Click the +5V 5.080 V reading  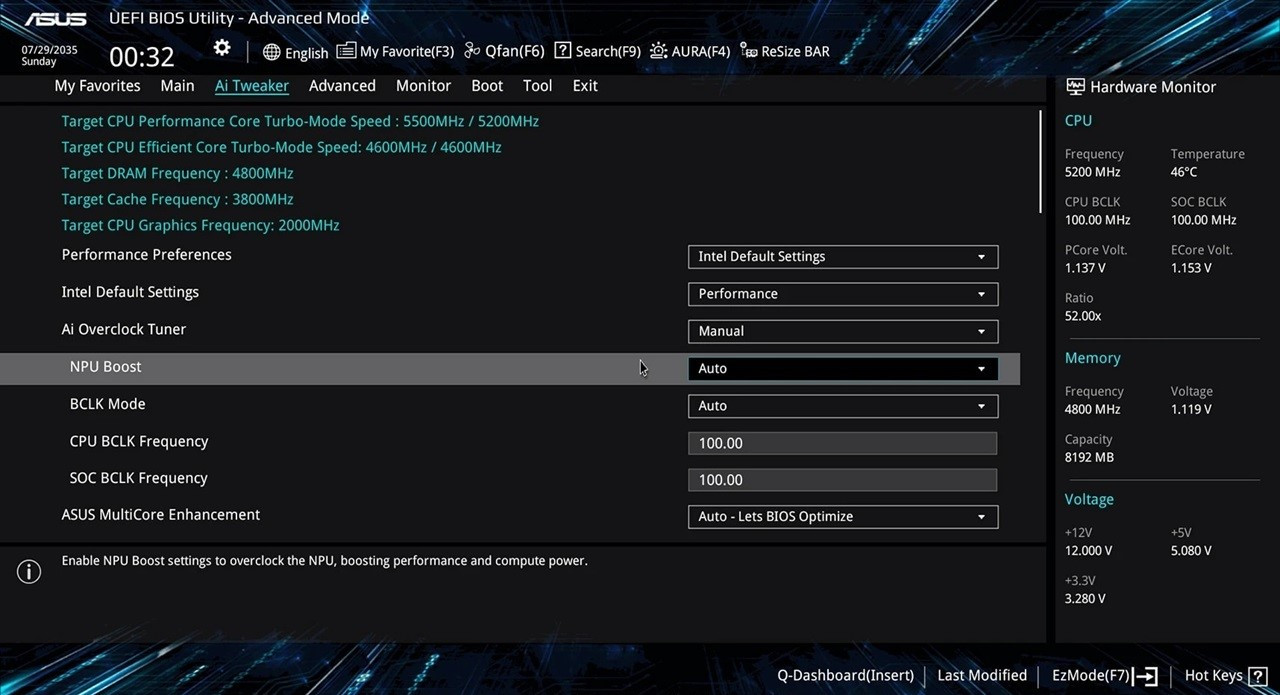click(x=1191, y=551)
